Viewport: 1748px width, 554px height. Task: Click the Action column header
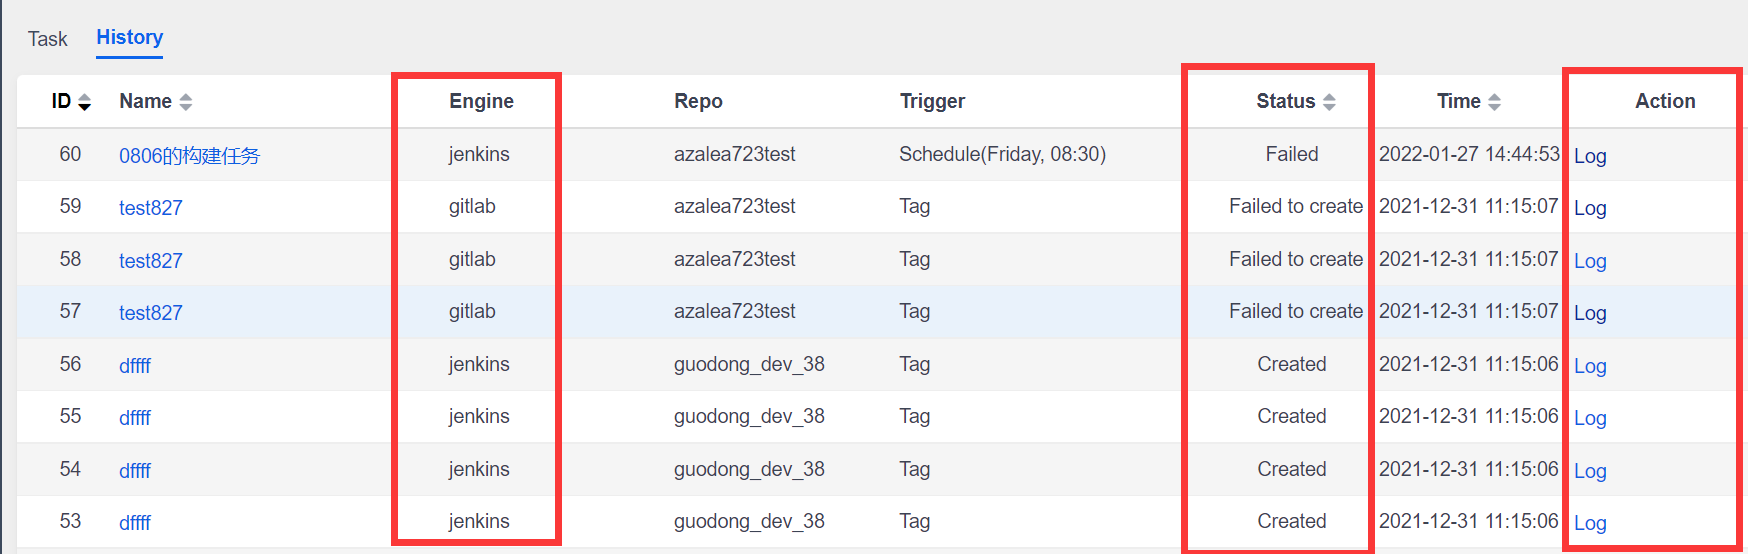click(x=1665, y=101)
